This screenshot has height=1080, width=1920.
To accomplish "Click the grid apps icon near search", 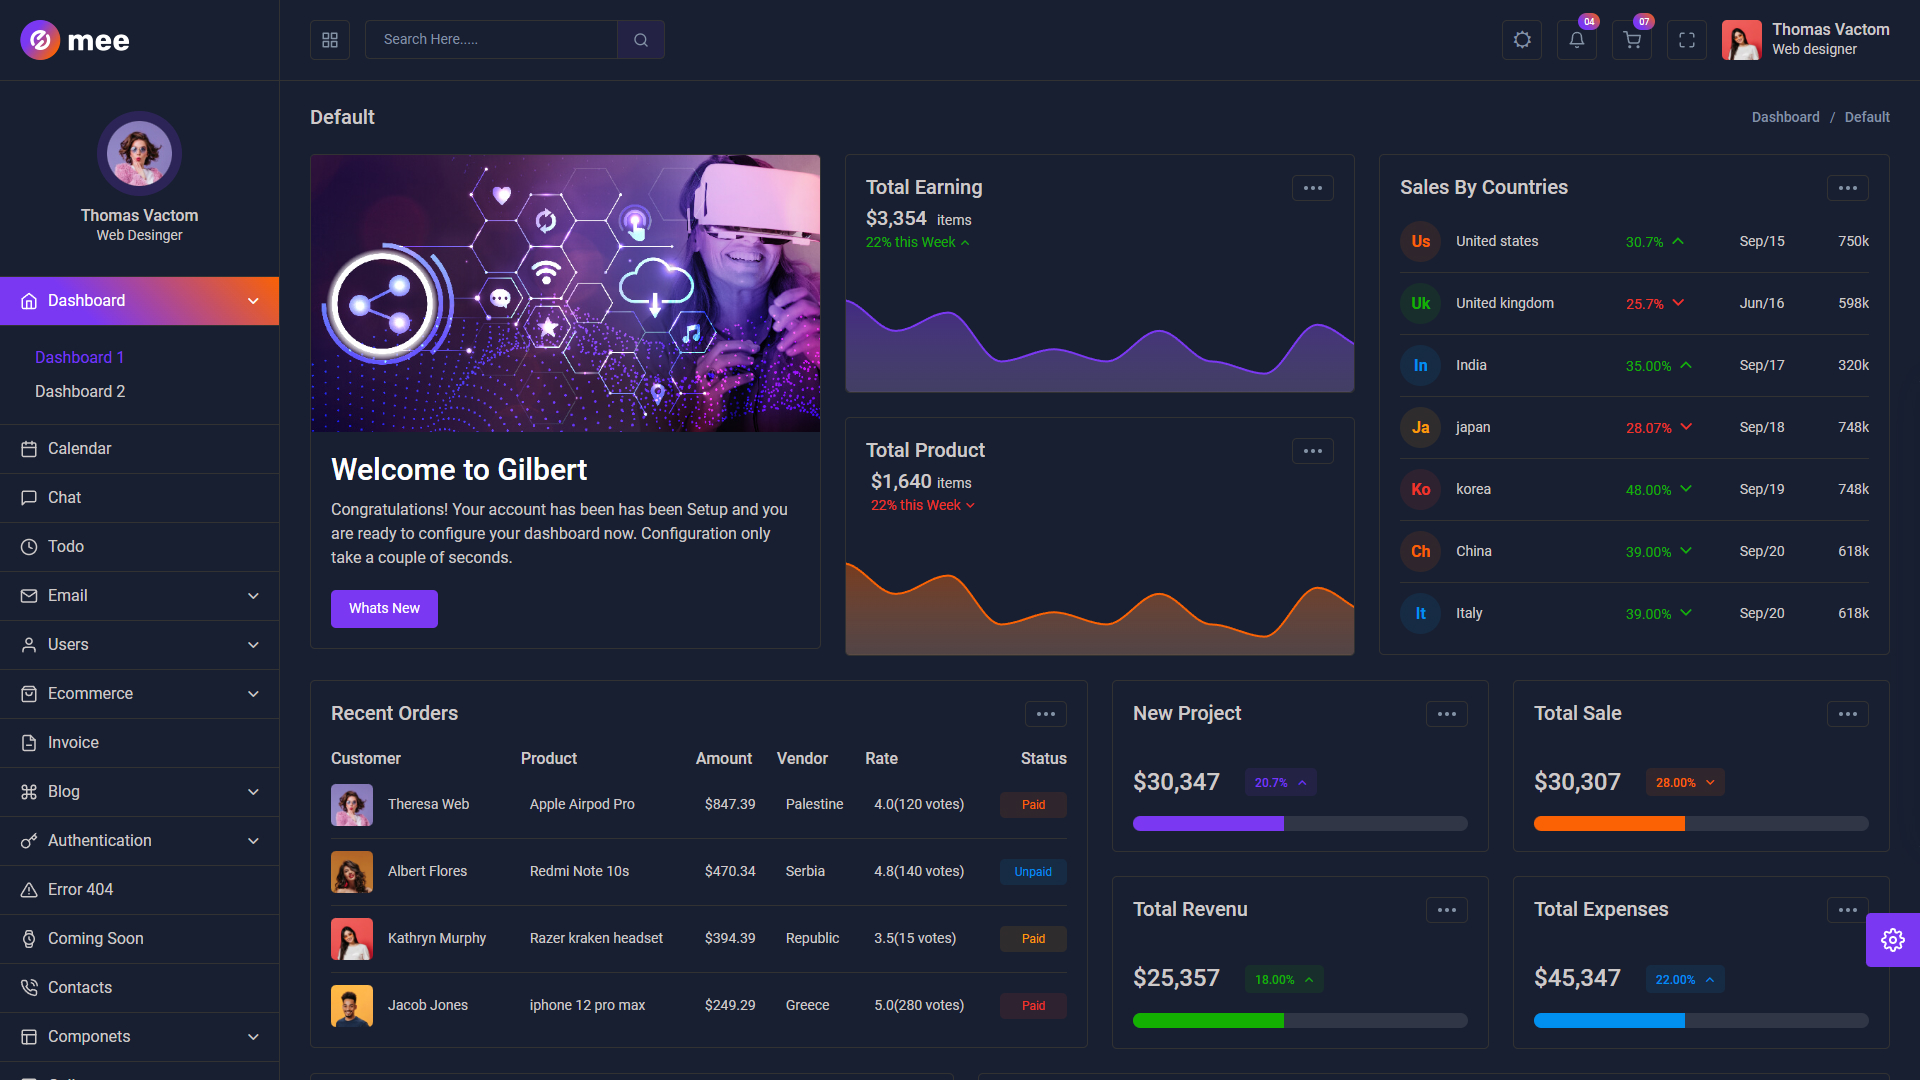I will click(x=330, y=40).
